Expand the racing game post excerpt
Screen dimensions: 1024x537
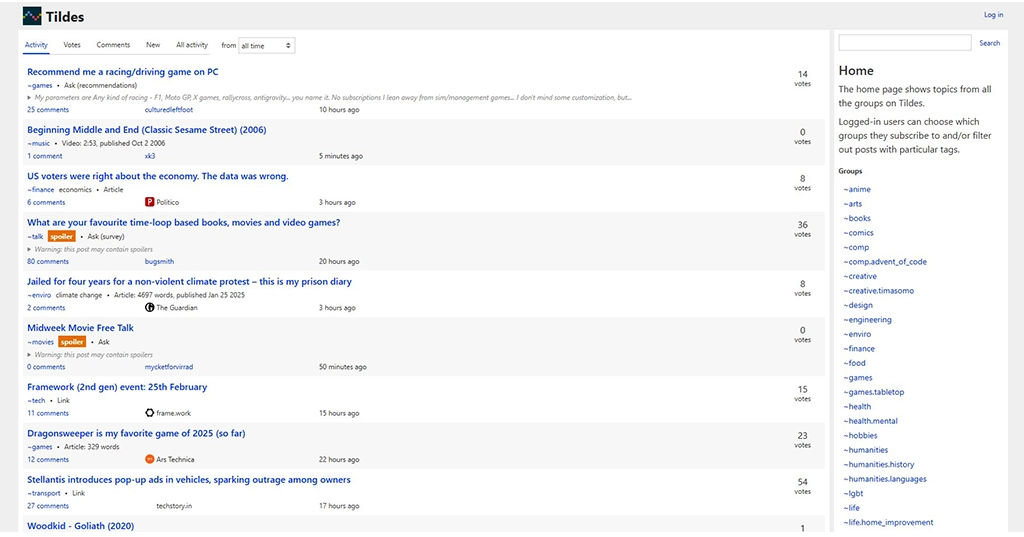(x=31, y=98)
